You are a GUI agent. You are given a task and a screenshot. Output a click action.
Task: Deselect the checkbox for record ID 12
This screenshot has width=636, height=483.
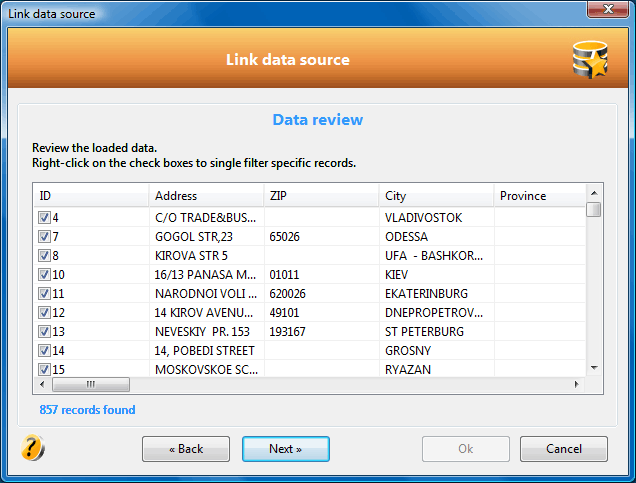(x=44, y=313)
